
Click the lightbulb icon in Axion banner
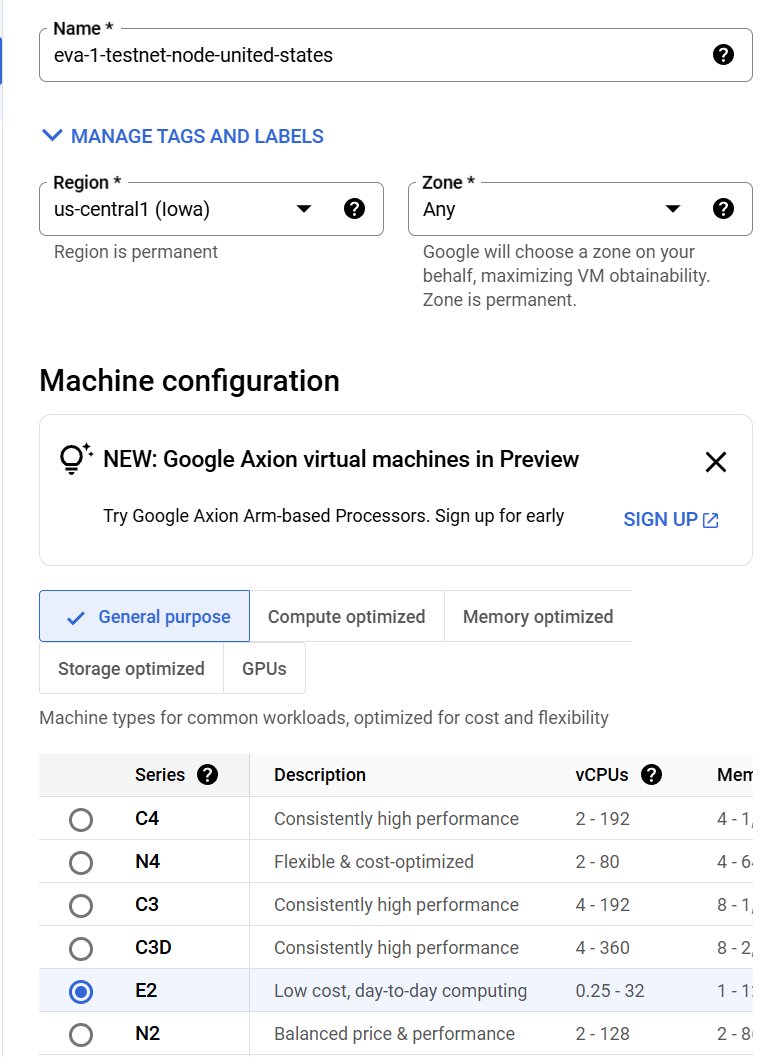[x=76, y=459]
